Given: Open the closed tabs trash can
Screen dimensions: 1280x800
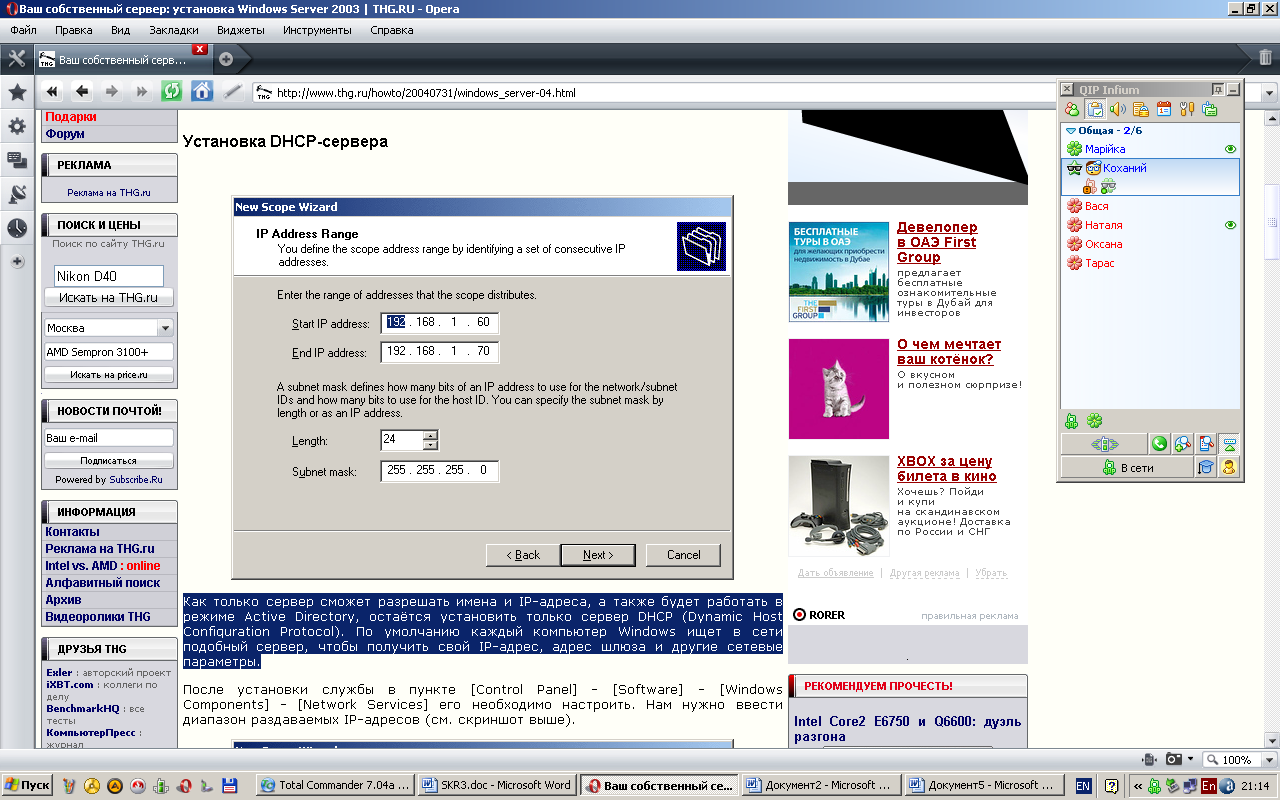Looking at the screenshot, I should [1265, 58].
